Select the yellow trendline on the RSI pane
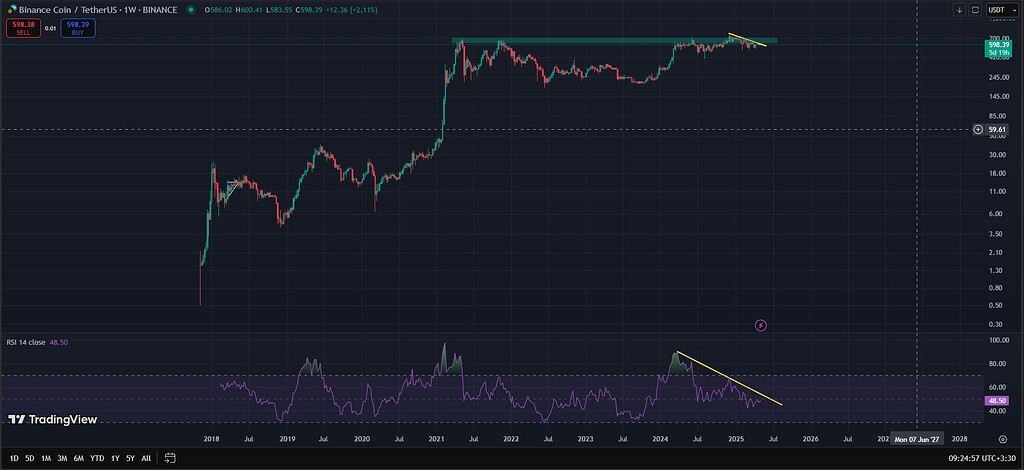 click(729, 379)
